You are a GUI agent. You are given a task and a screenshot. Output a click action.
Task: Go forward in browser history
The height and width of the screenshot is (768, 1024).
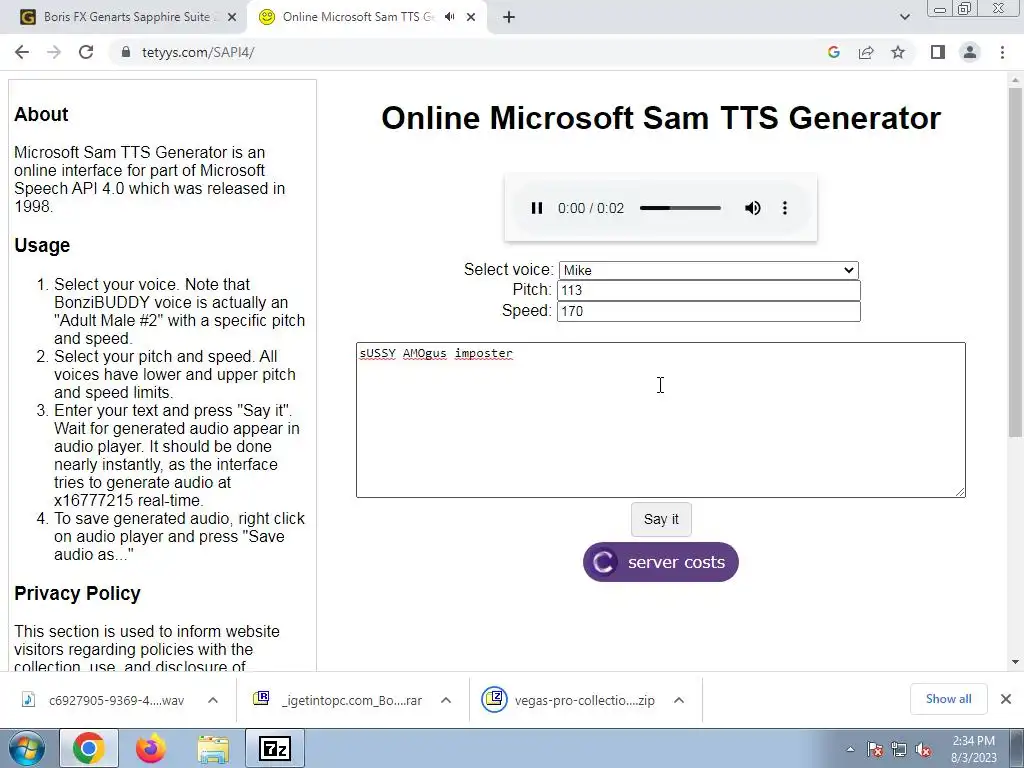click(54, 52)
